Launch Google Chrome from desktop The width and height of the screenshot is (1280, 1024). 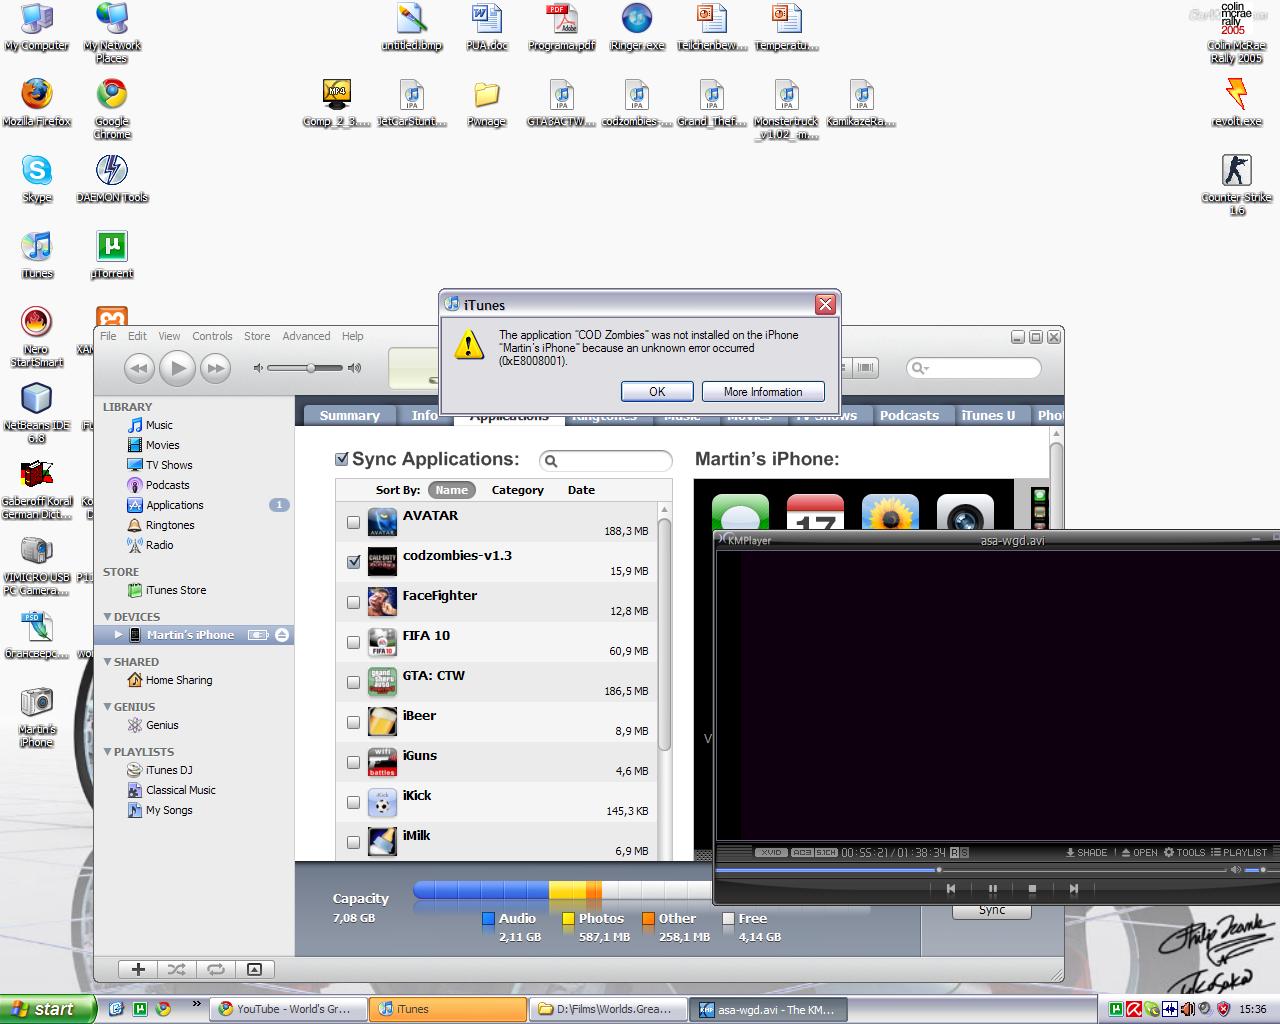112,109
